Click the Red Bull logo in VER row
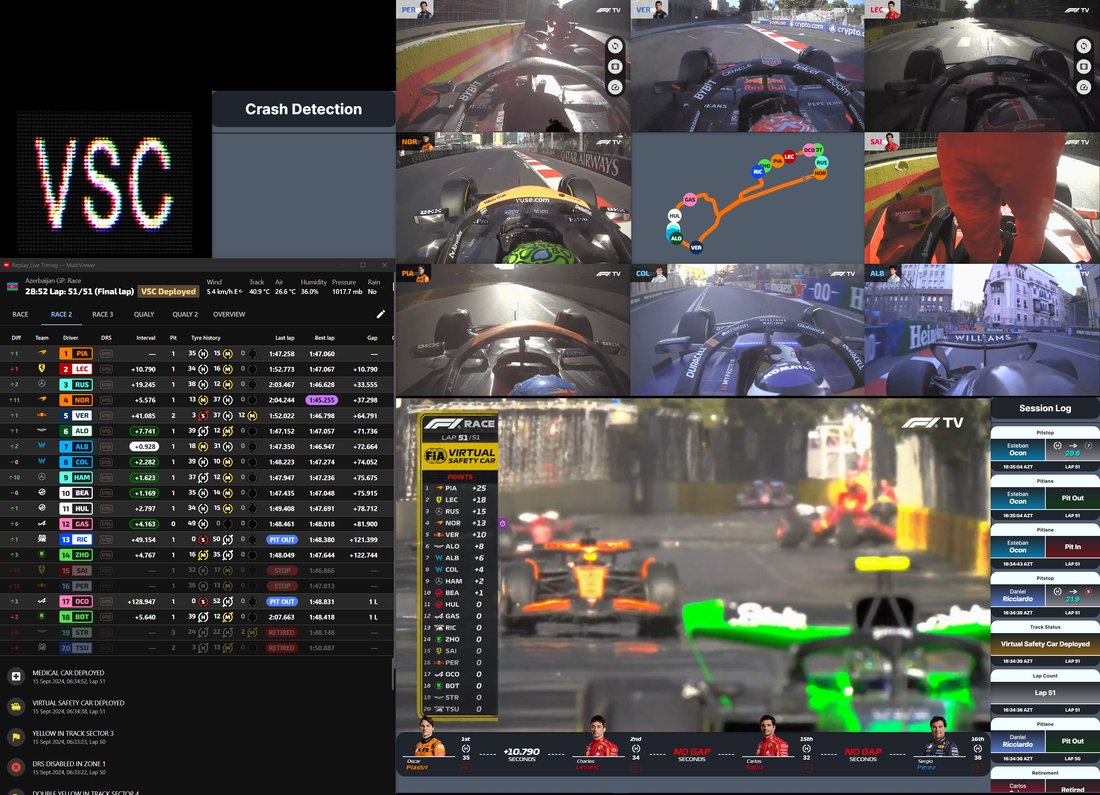 point(42,415)
